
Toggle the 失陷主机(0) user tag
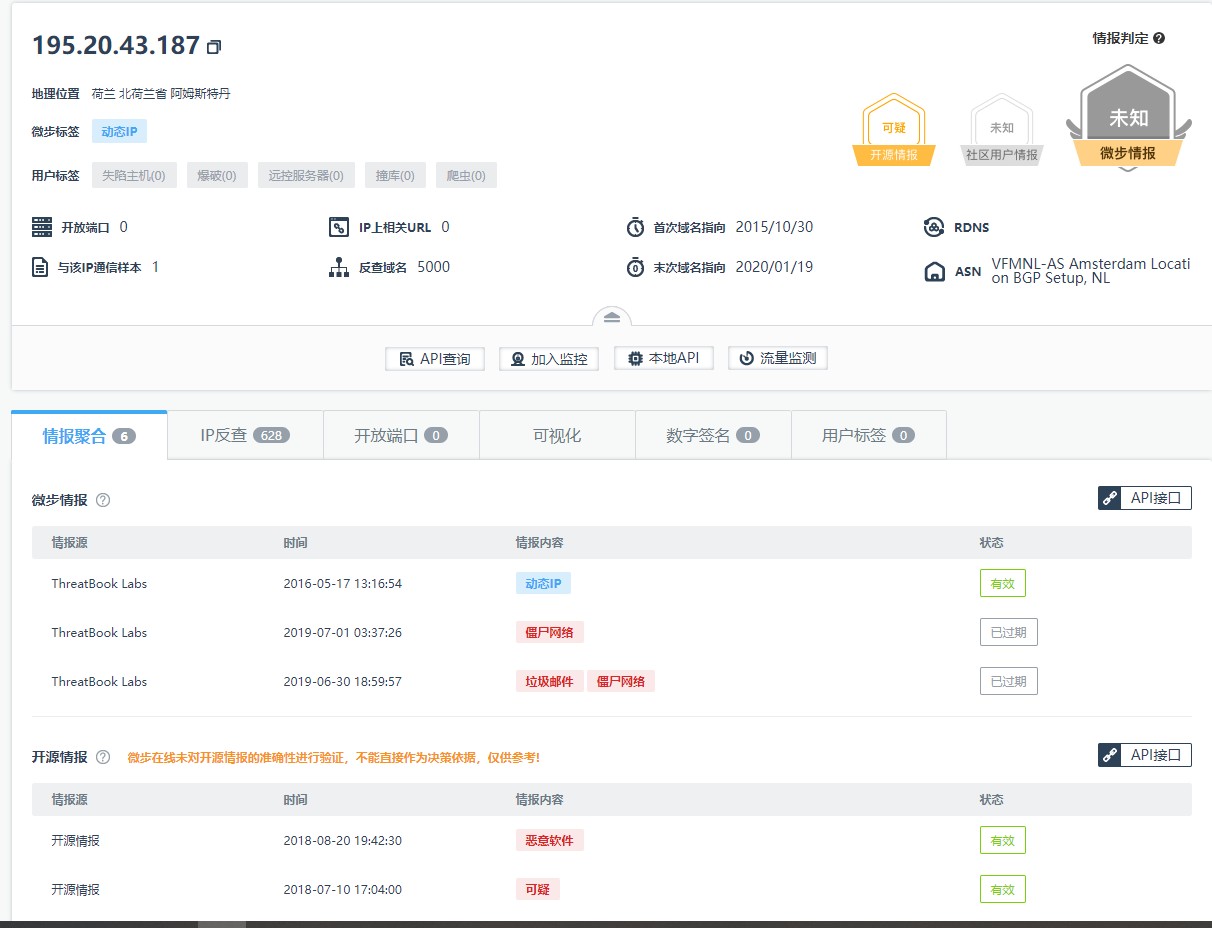click(134, 176)
